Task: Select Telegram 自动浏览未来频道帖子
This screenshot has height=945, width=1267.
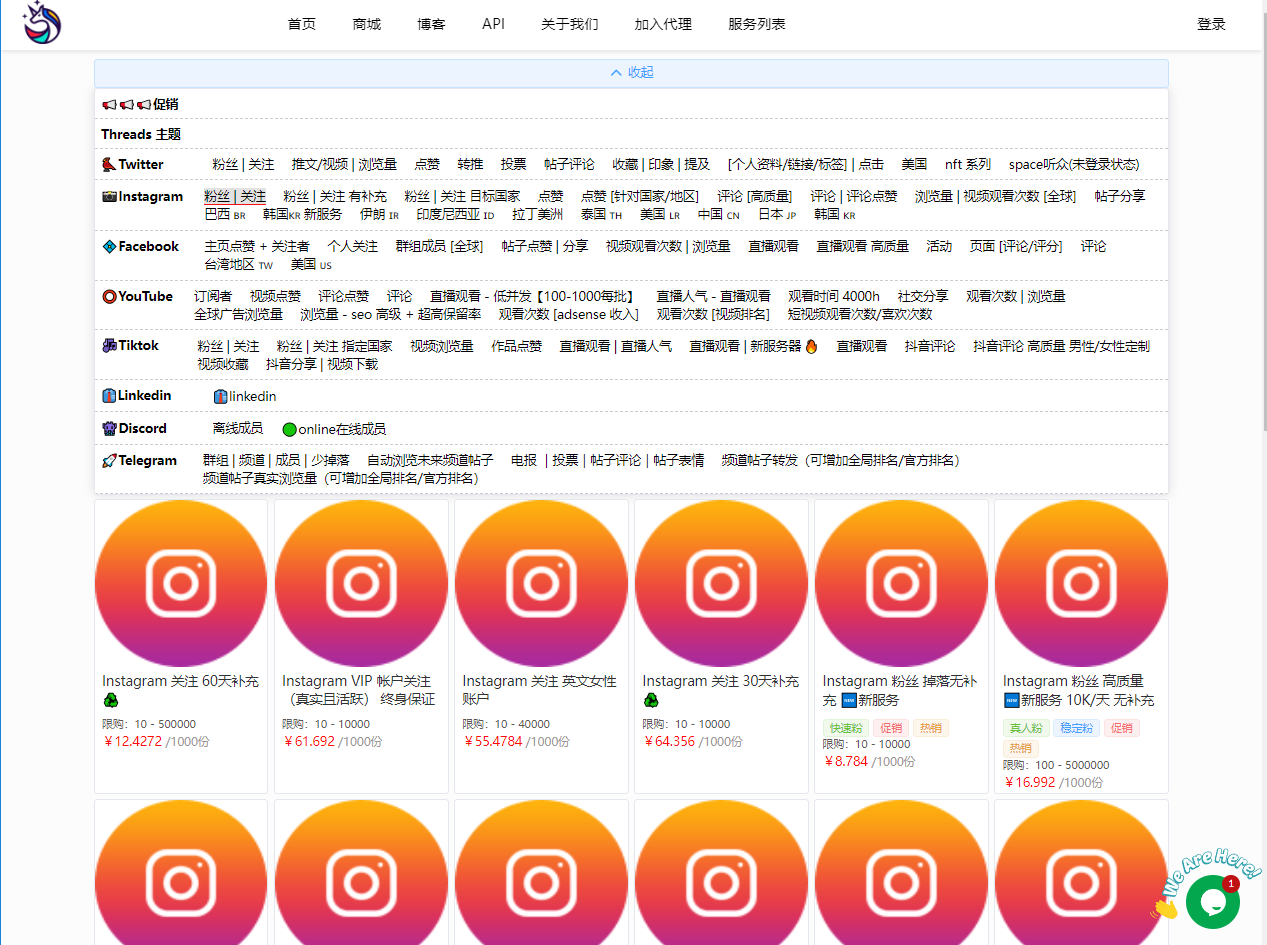Action: (x=430, y=460)
